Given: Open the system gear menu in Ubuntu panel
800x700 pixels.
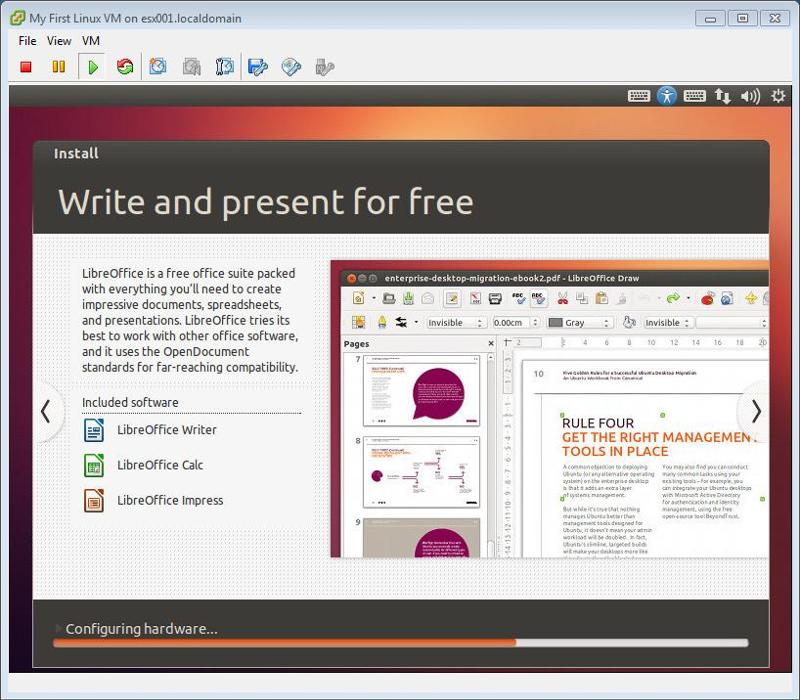Looking at the screenshot, I should pyautogui.click(x=778, y=96).
